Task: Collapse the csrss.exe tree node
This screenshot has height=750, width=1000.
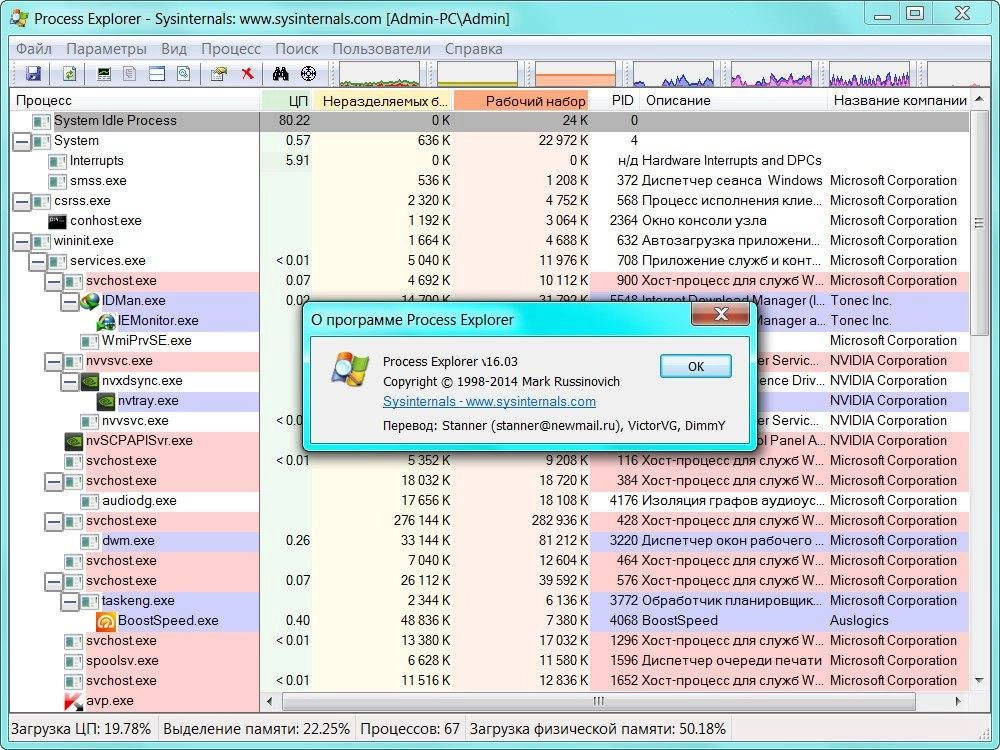Action: pos(22,202)
